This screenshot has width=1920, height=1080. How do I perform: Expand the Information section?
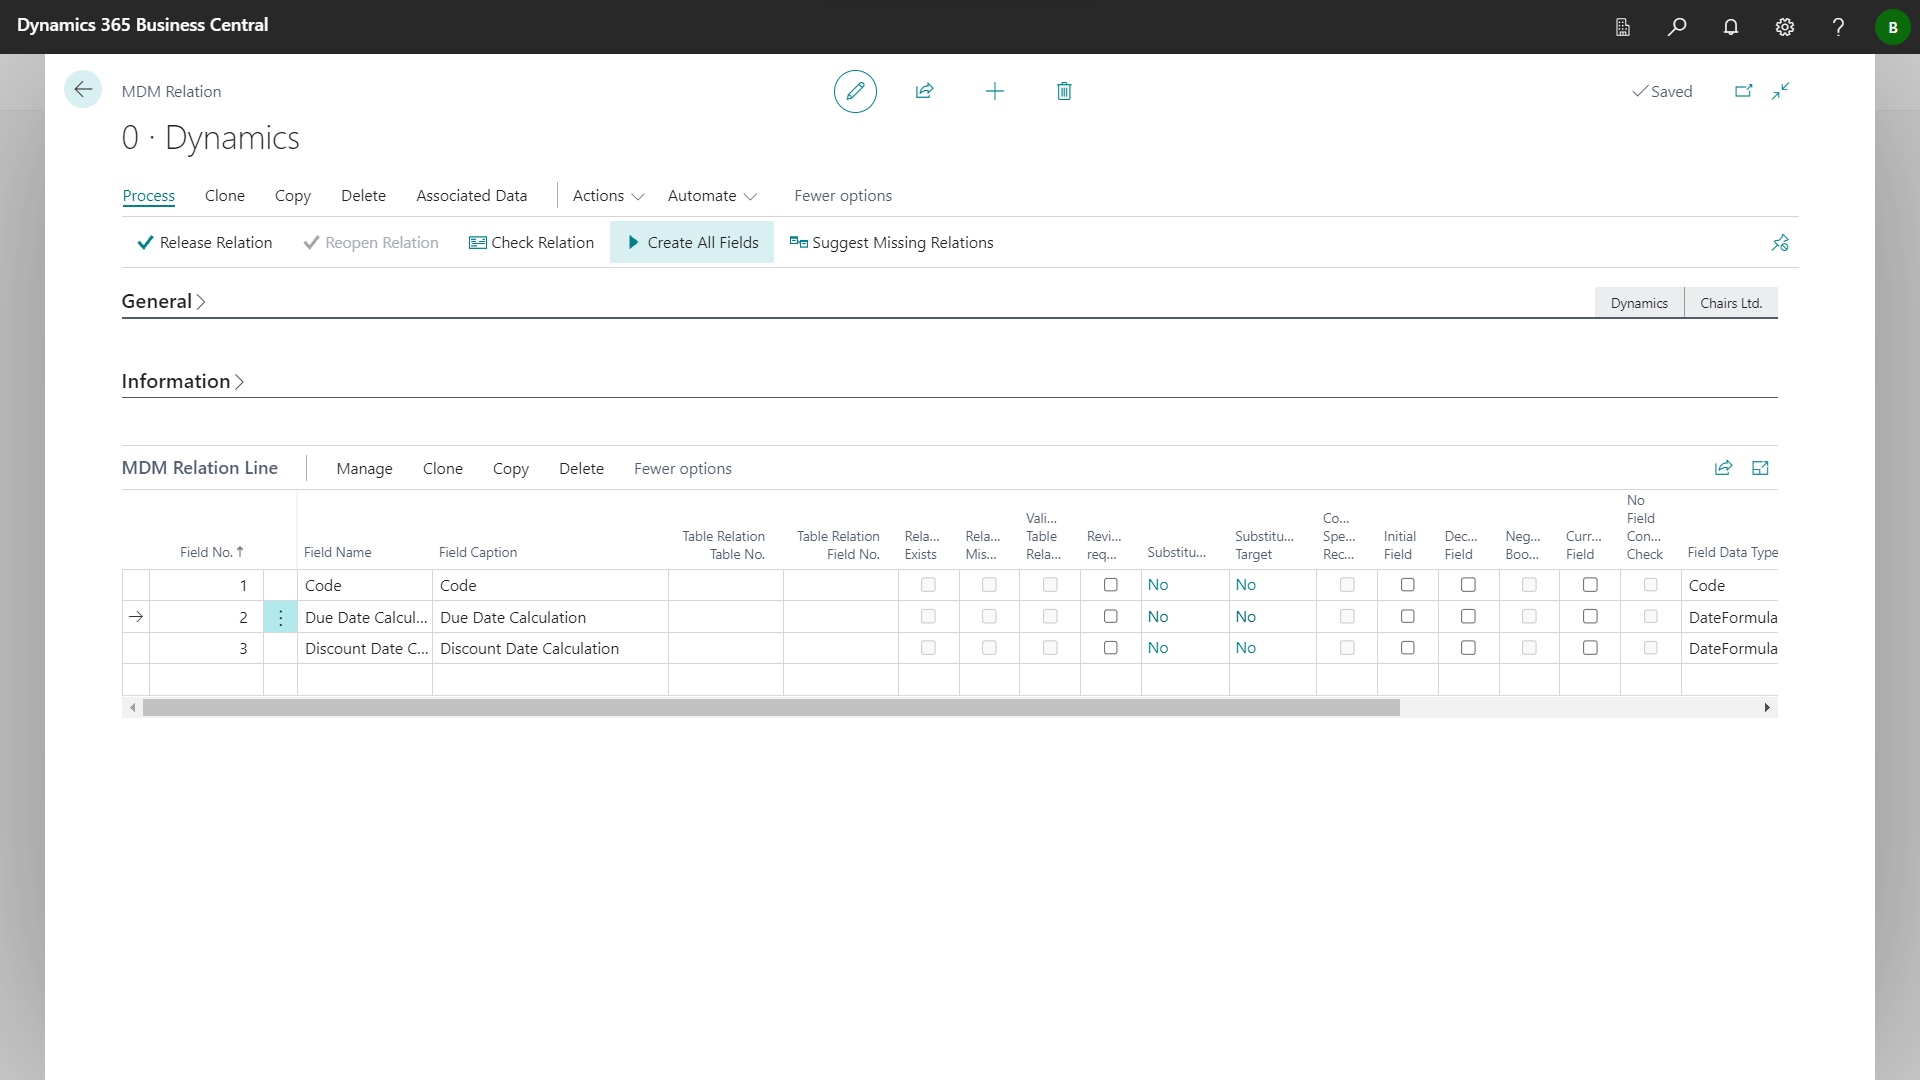182,381
